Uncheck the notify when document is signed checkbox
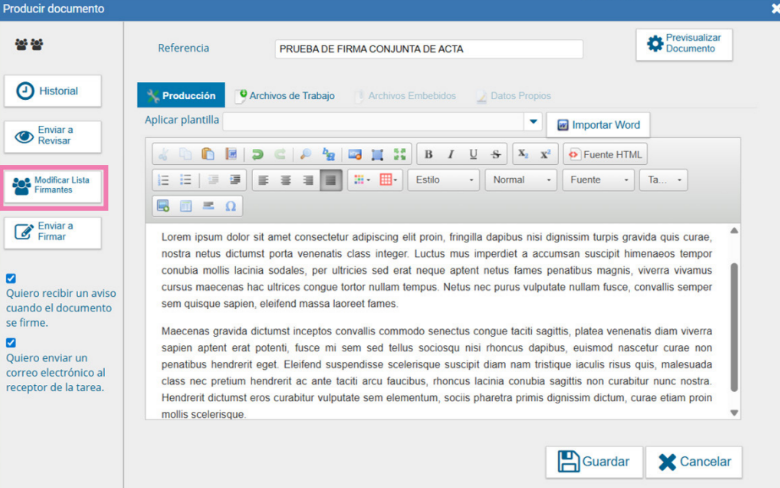 [x=11, y=279]
